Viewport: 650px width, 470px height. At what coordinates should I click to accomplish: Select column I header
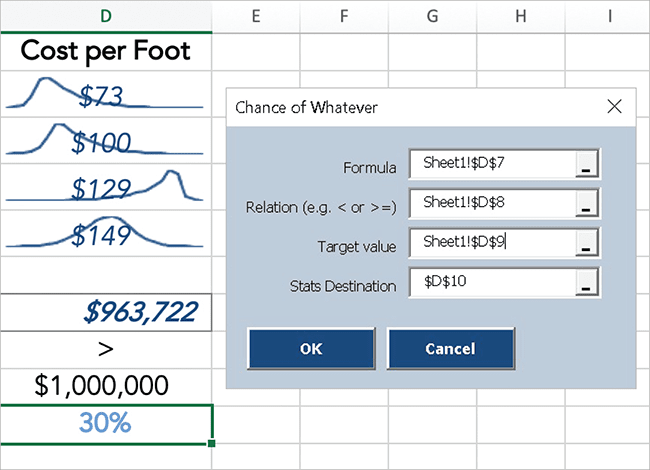tap(608, 16)
